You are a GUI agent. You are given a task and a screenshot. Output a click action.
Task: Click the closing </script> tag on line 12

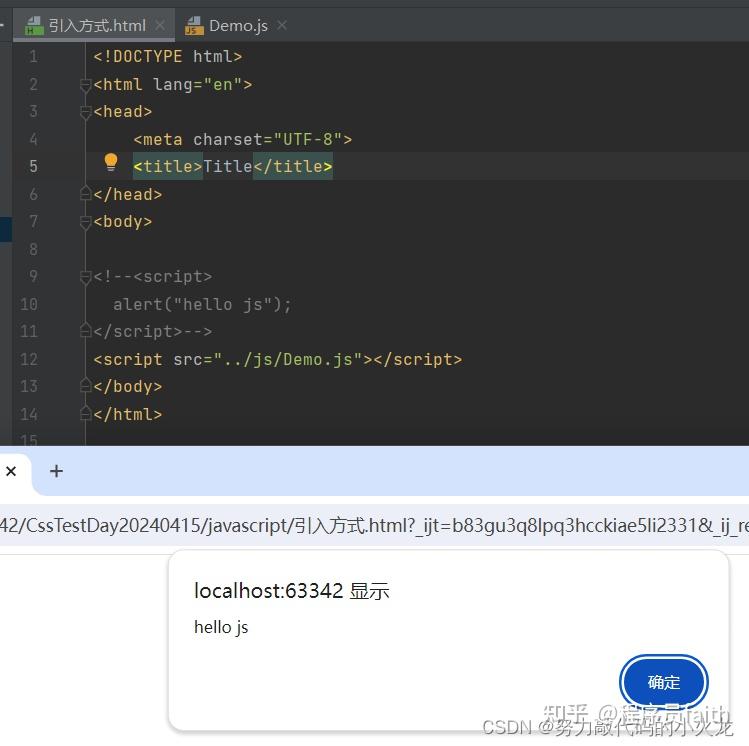click(418, 359)
